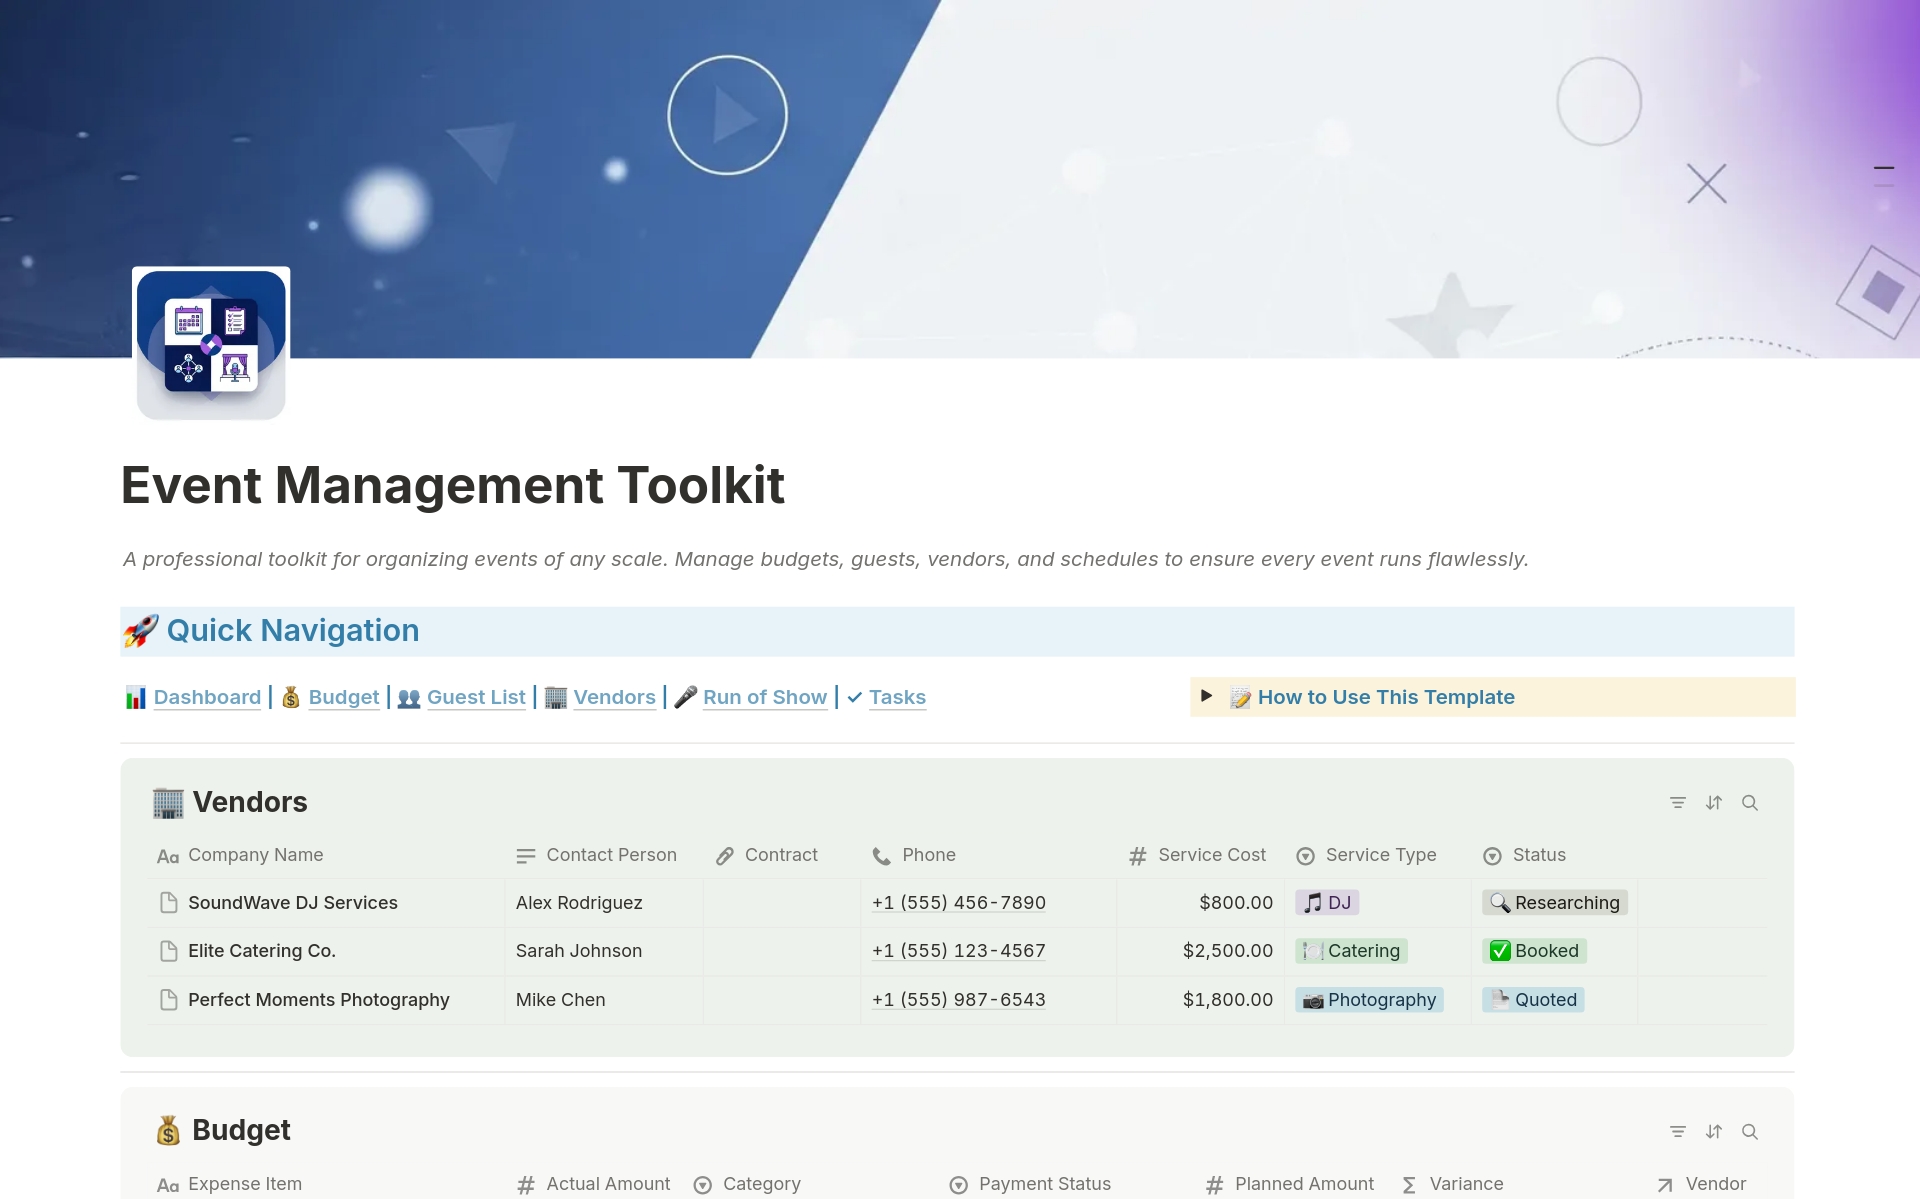Open the Actual Amount column header menu
This screenshot has height=1199, width=1920.
point(593,1185)
